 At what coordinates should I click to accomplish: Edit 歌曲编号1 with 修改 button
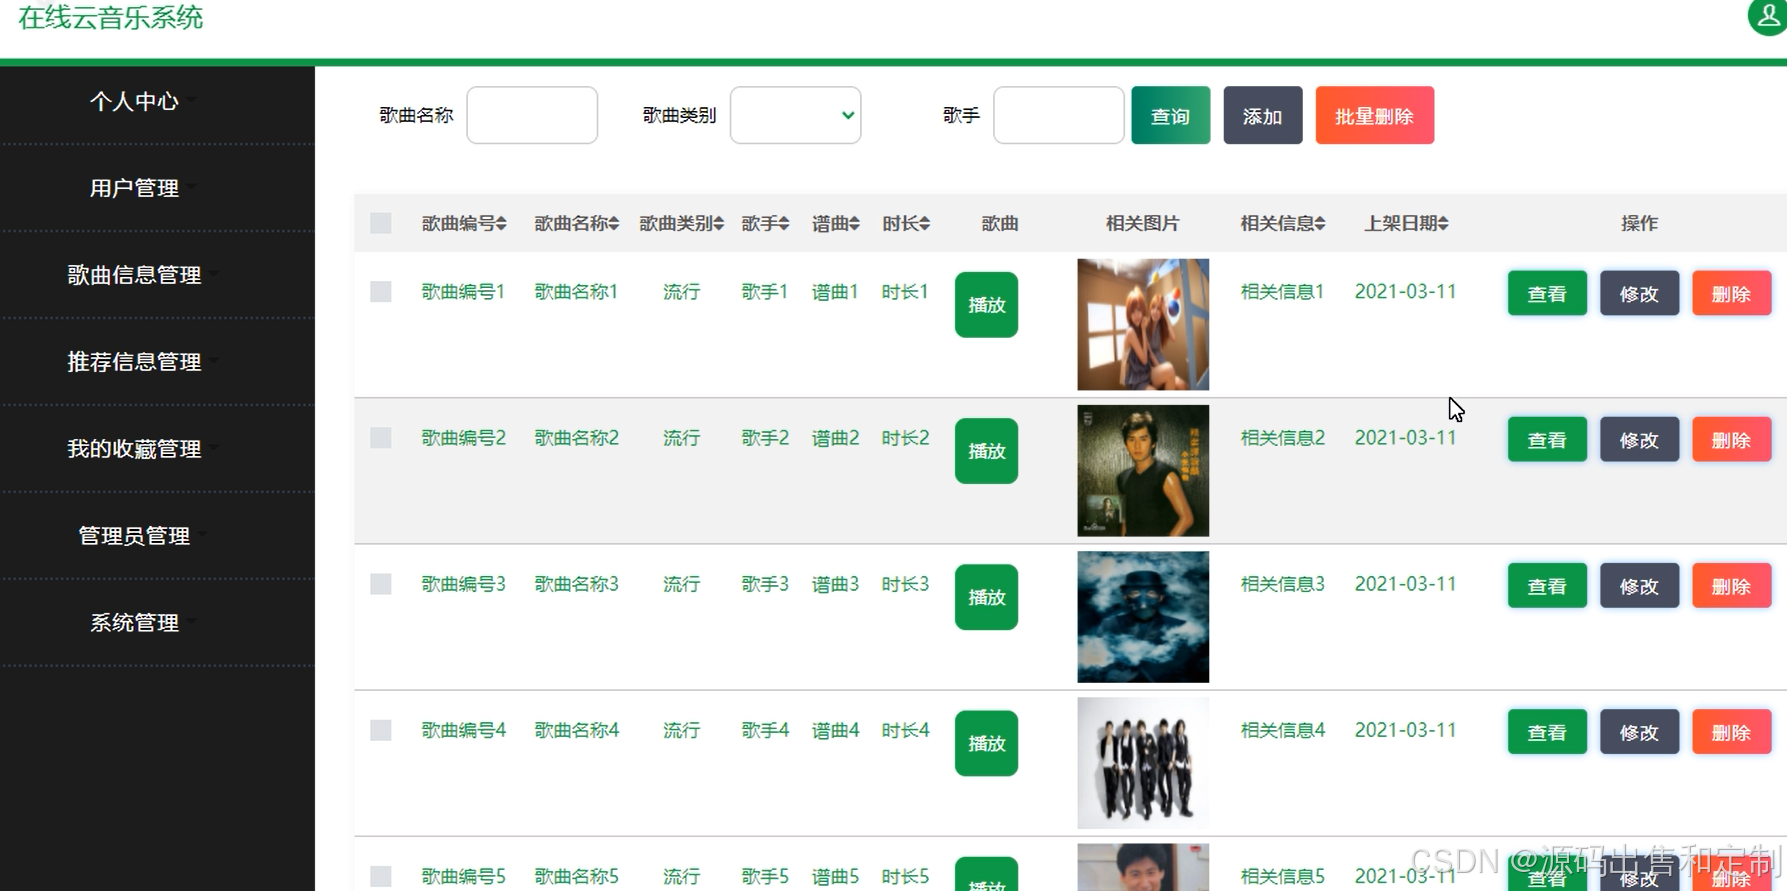(x=1640, y=293)
